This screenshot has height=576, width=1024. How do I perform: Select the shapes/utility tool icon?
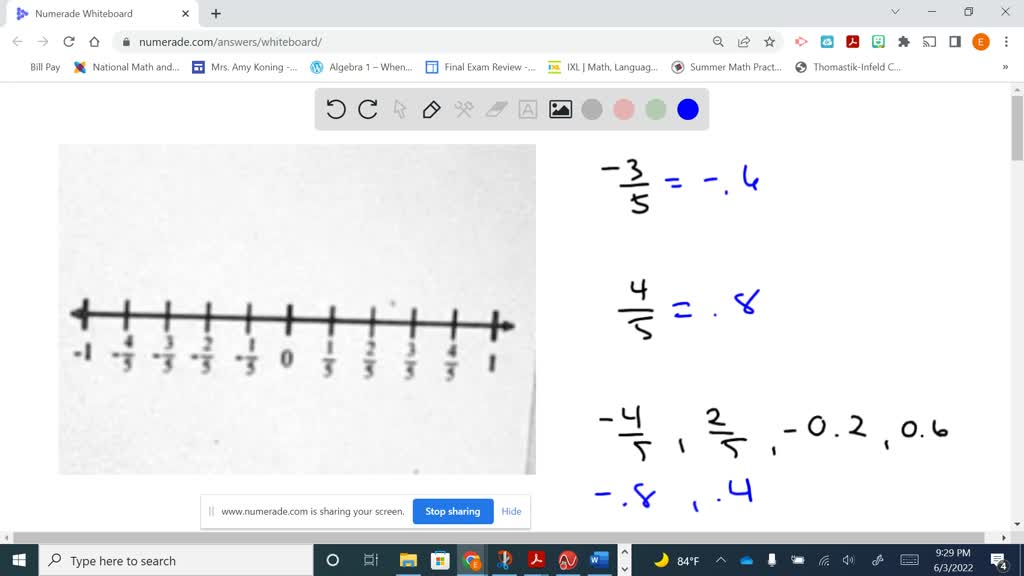click(x=463, y=110)
